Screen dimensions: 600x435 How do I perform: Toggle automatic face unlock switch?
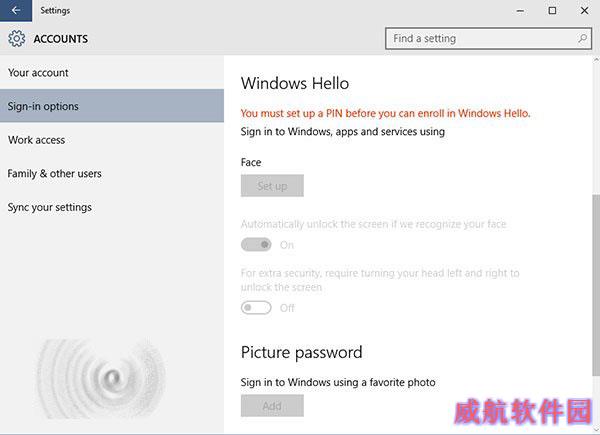click(x=256, y=244)
